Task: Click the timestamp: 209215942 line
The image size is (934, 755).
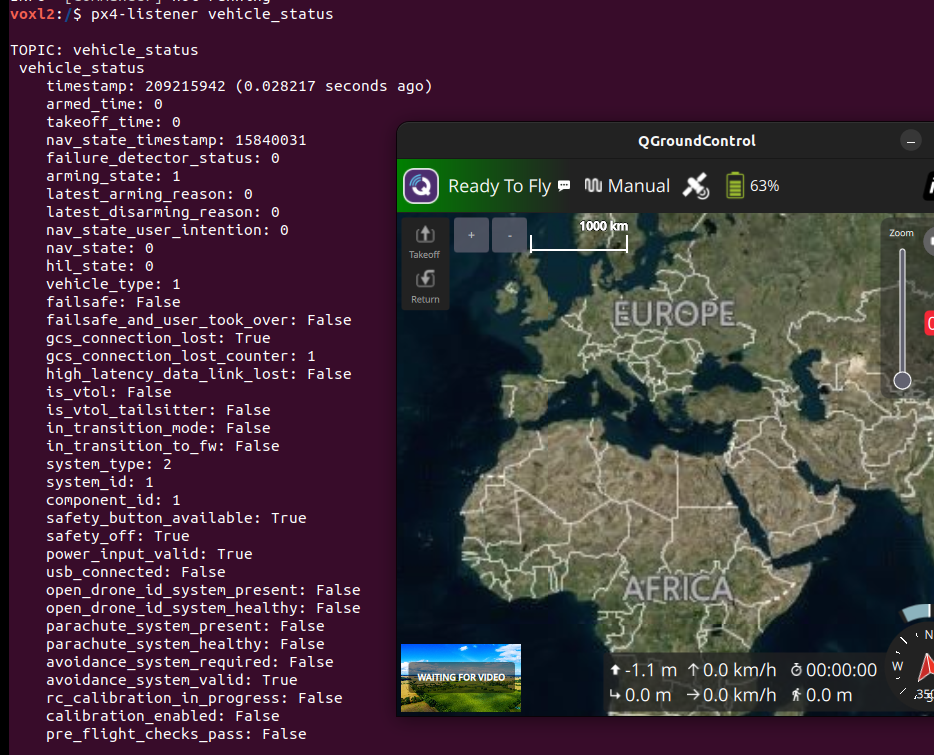Action: coord(239,86)
